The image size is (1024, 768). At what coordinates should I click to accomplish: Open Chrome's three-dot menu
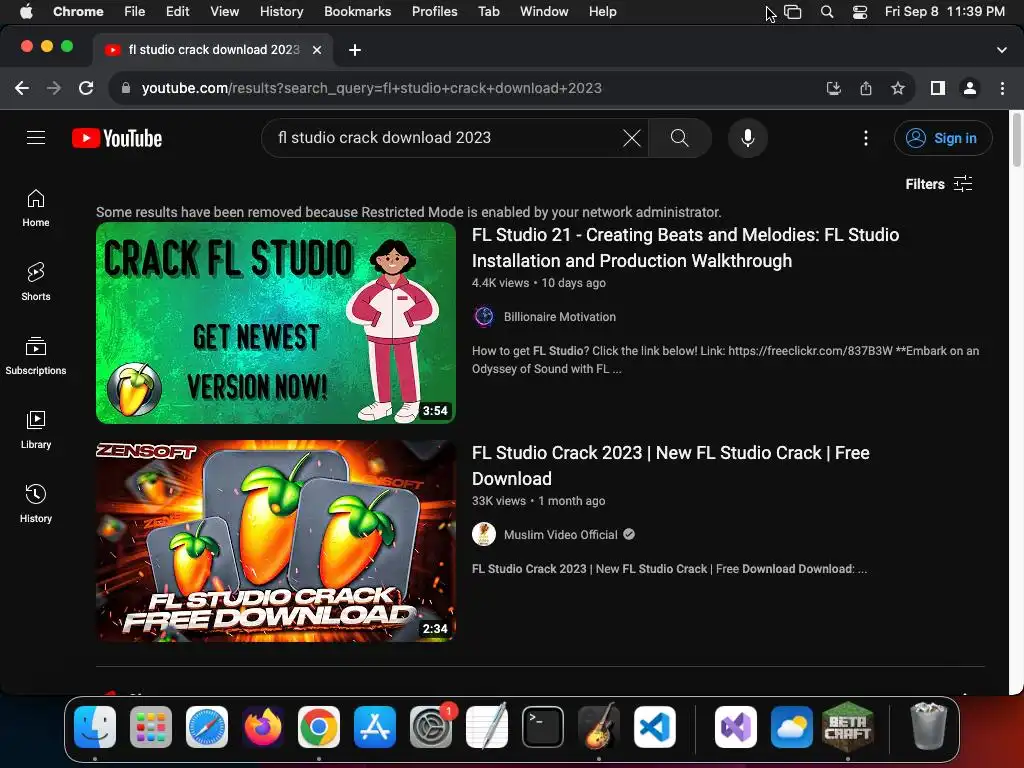(1002, 88)
